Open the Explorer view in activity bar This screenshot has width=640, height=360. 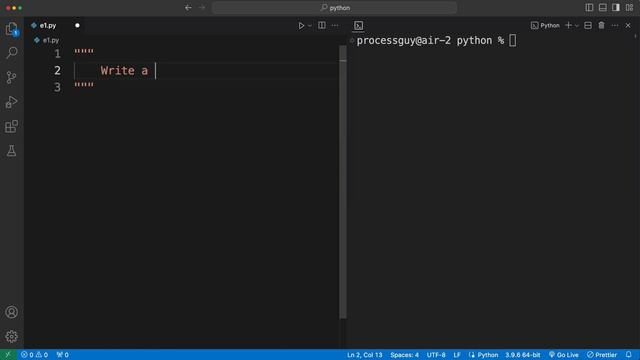click(11, 29)
